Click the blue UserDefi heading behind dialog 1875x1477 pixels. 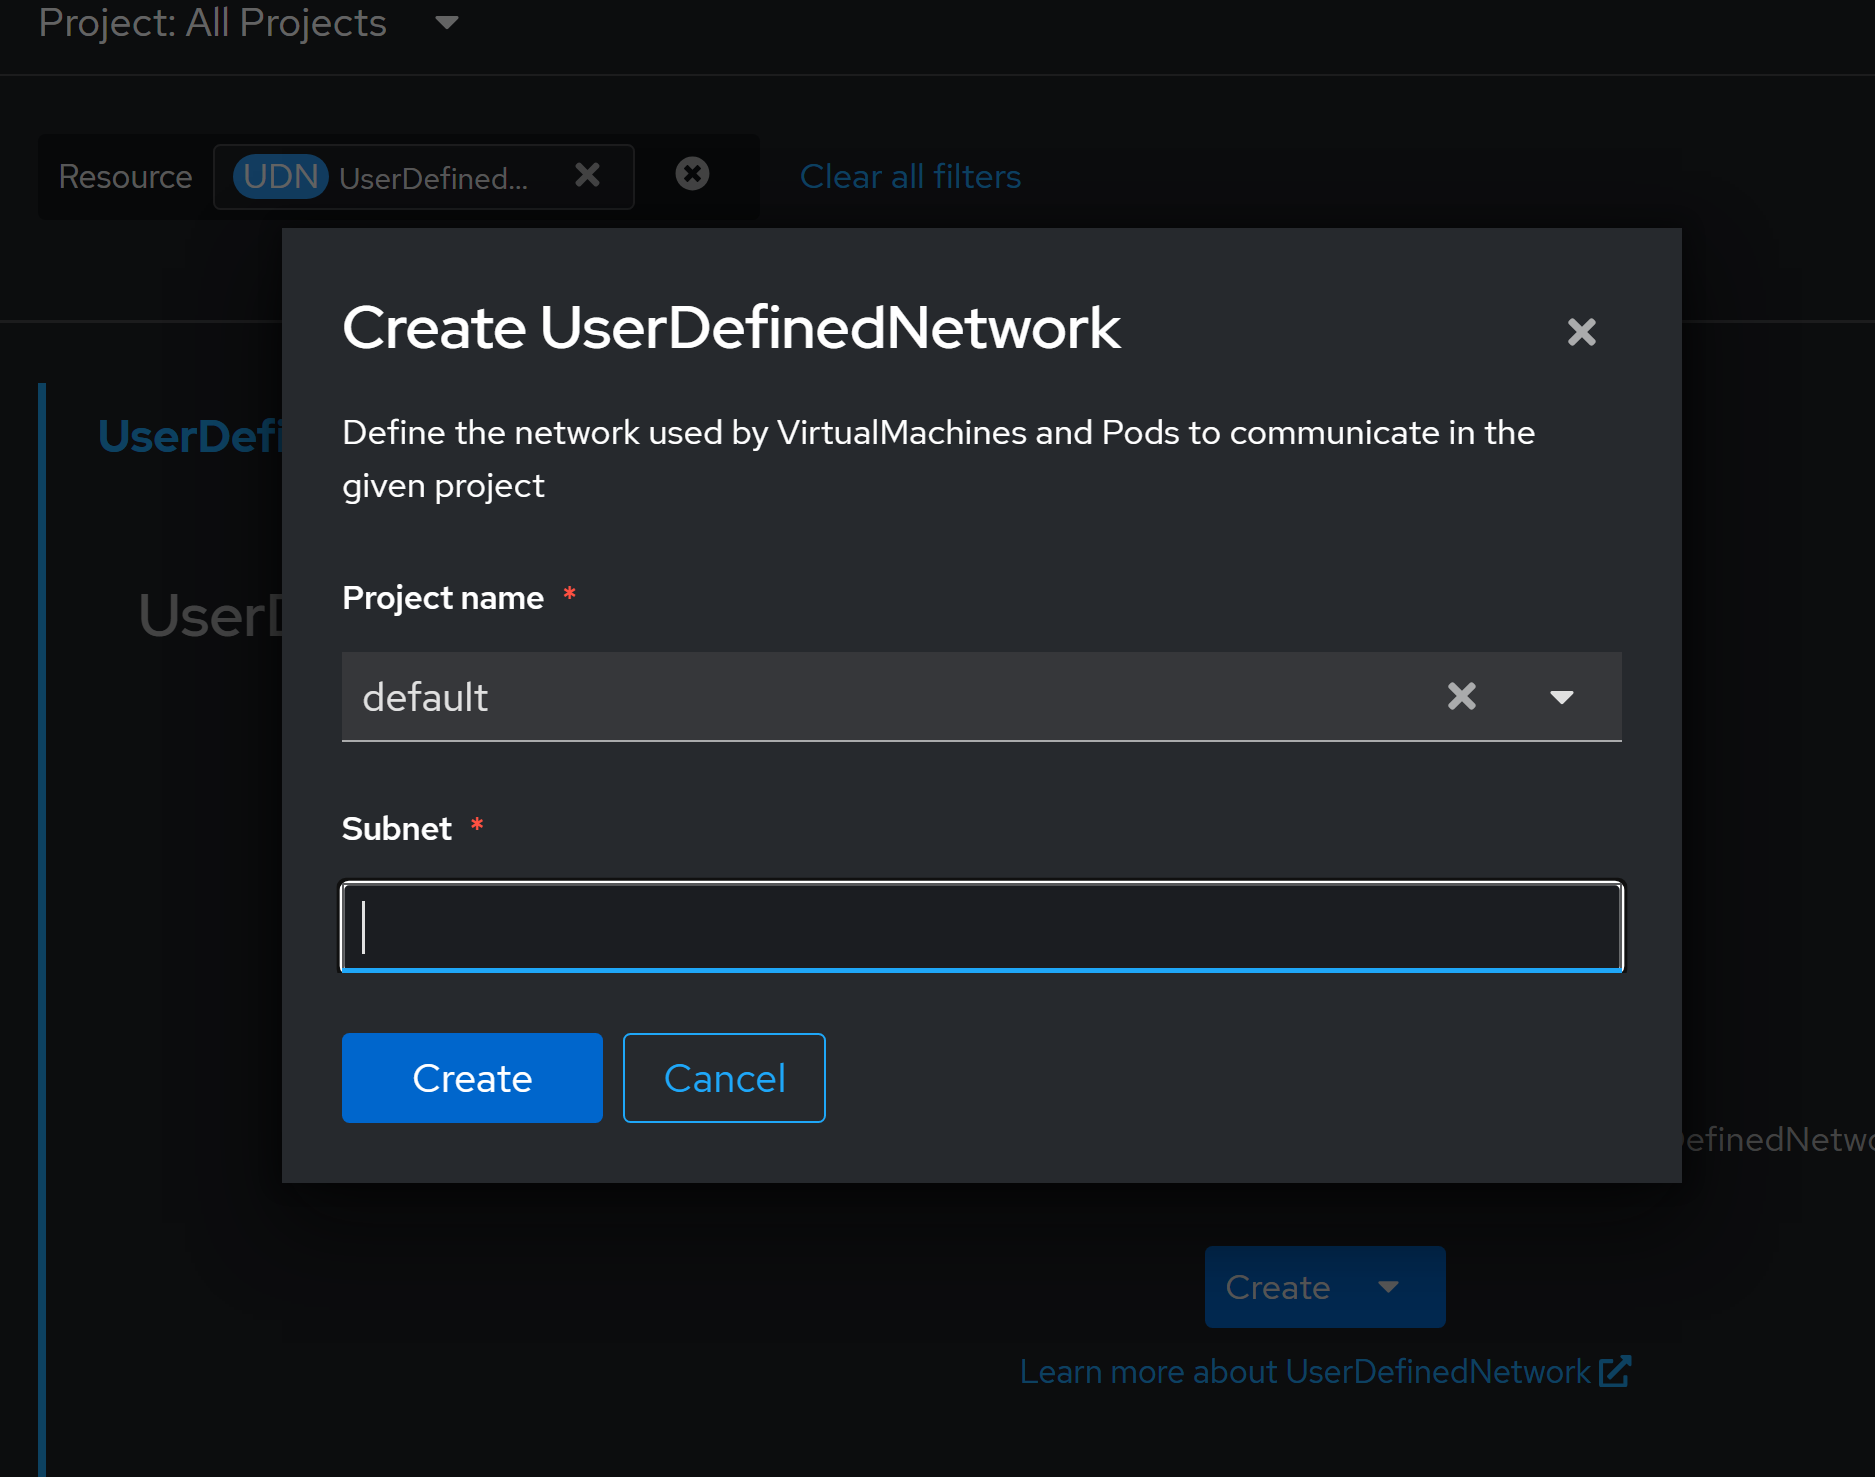(x=190, y=437)
